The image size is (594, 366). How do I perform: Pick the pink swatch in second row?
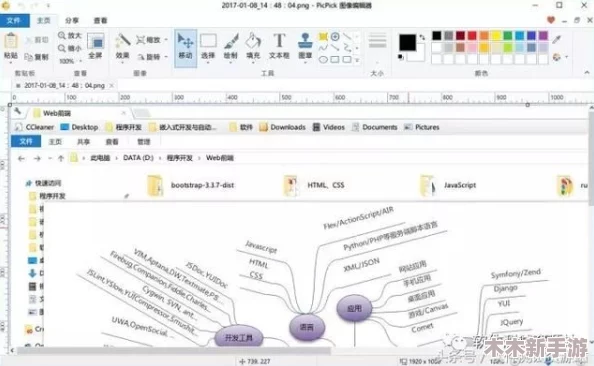coord(472,47)
